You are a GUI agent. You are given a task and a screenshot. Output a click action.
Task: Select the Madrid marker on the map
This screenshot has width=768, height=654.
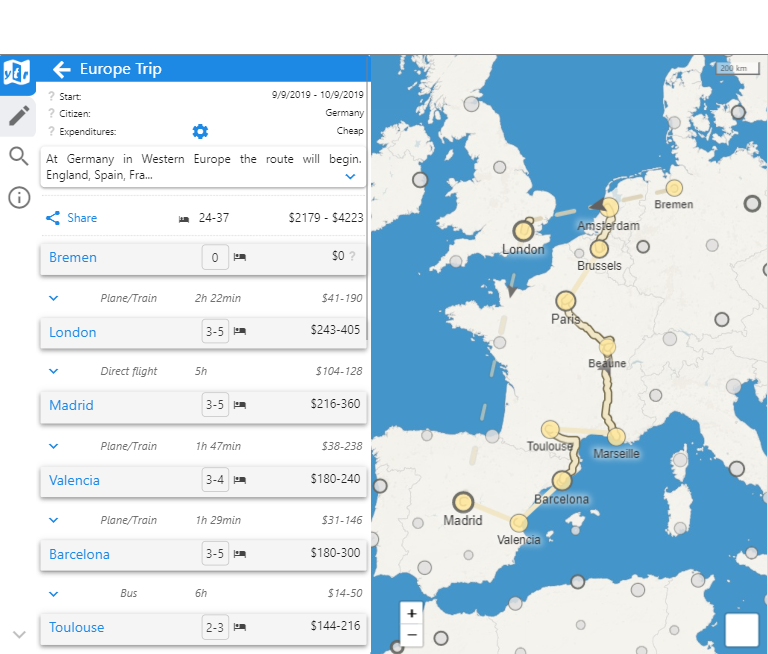point(463,502)
